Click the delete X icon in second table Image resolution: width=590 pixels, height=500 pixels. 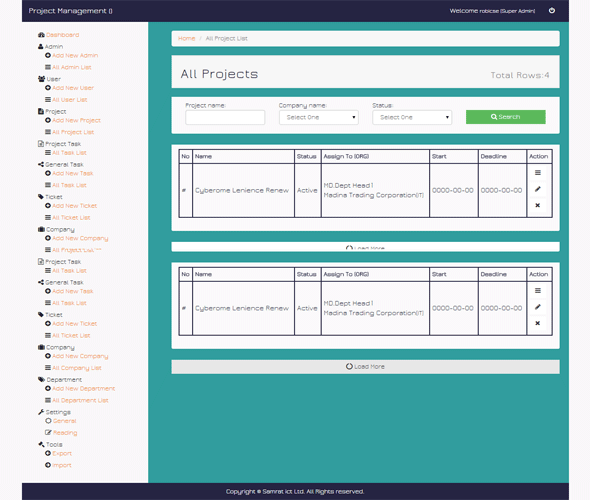[x=538, y=323]
